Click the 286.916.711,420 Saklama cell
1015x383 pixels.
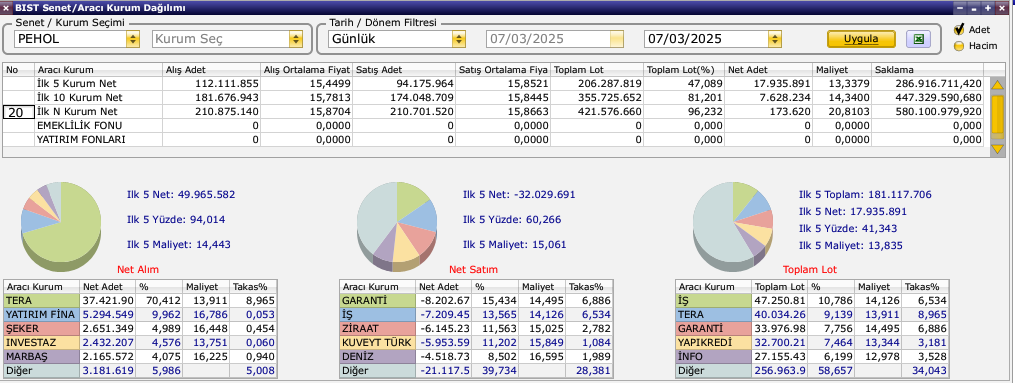pos(928,83)
